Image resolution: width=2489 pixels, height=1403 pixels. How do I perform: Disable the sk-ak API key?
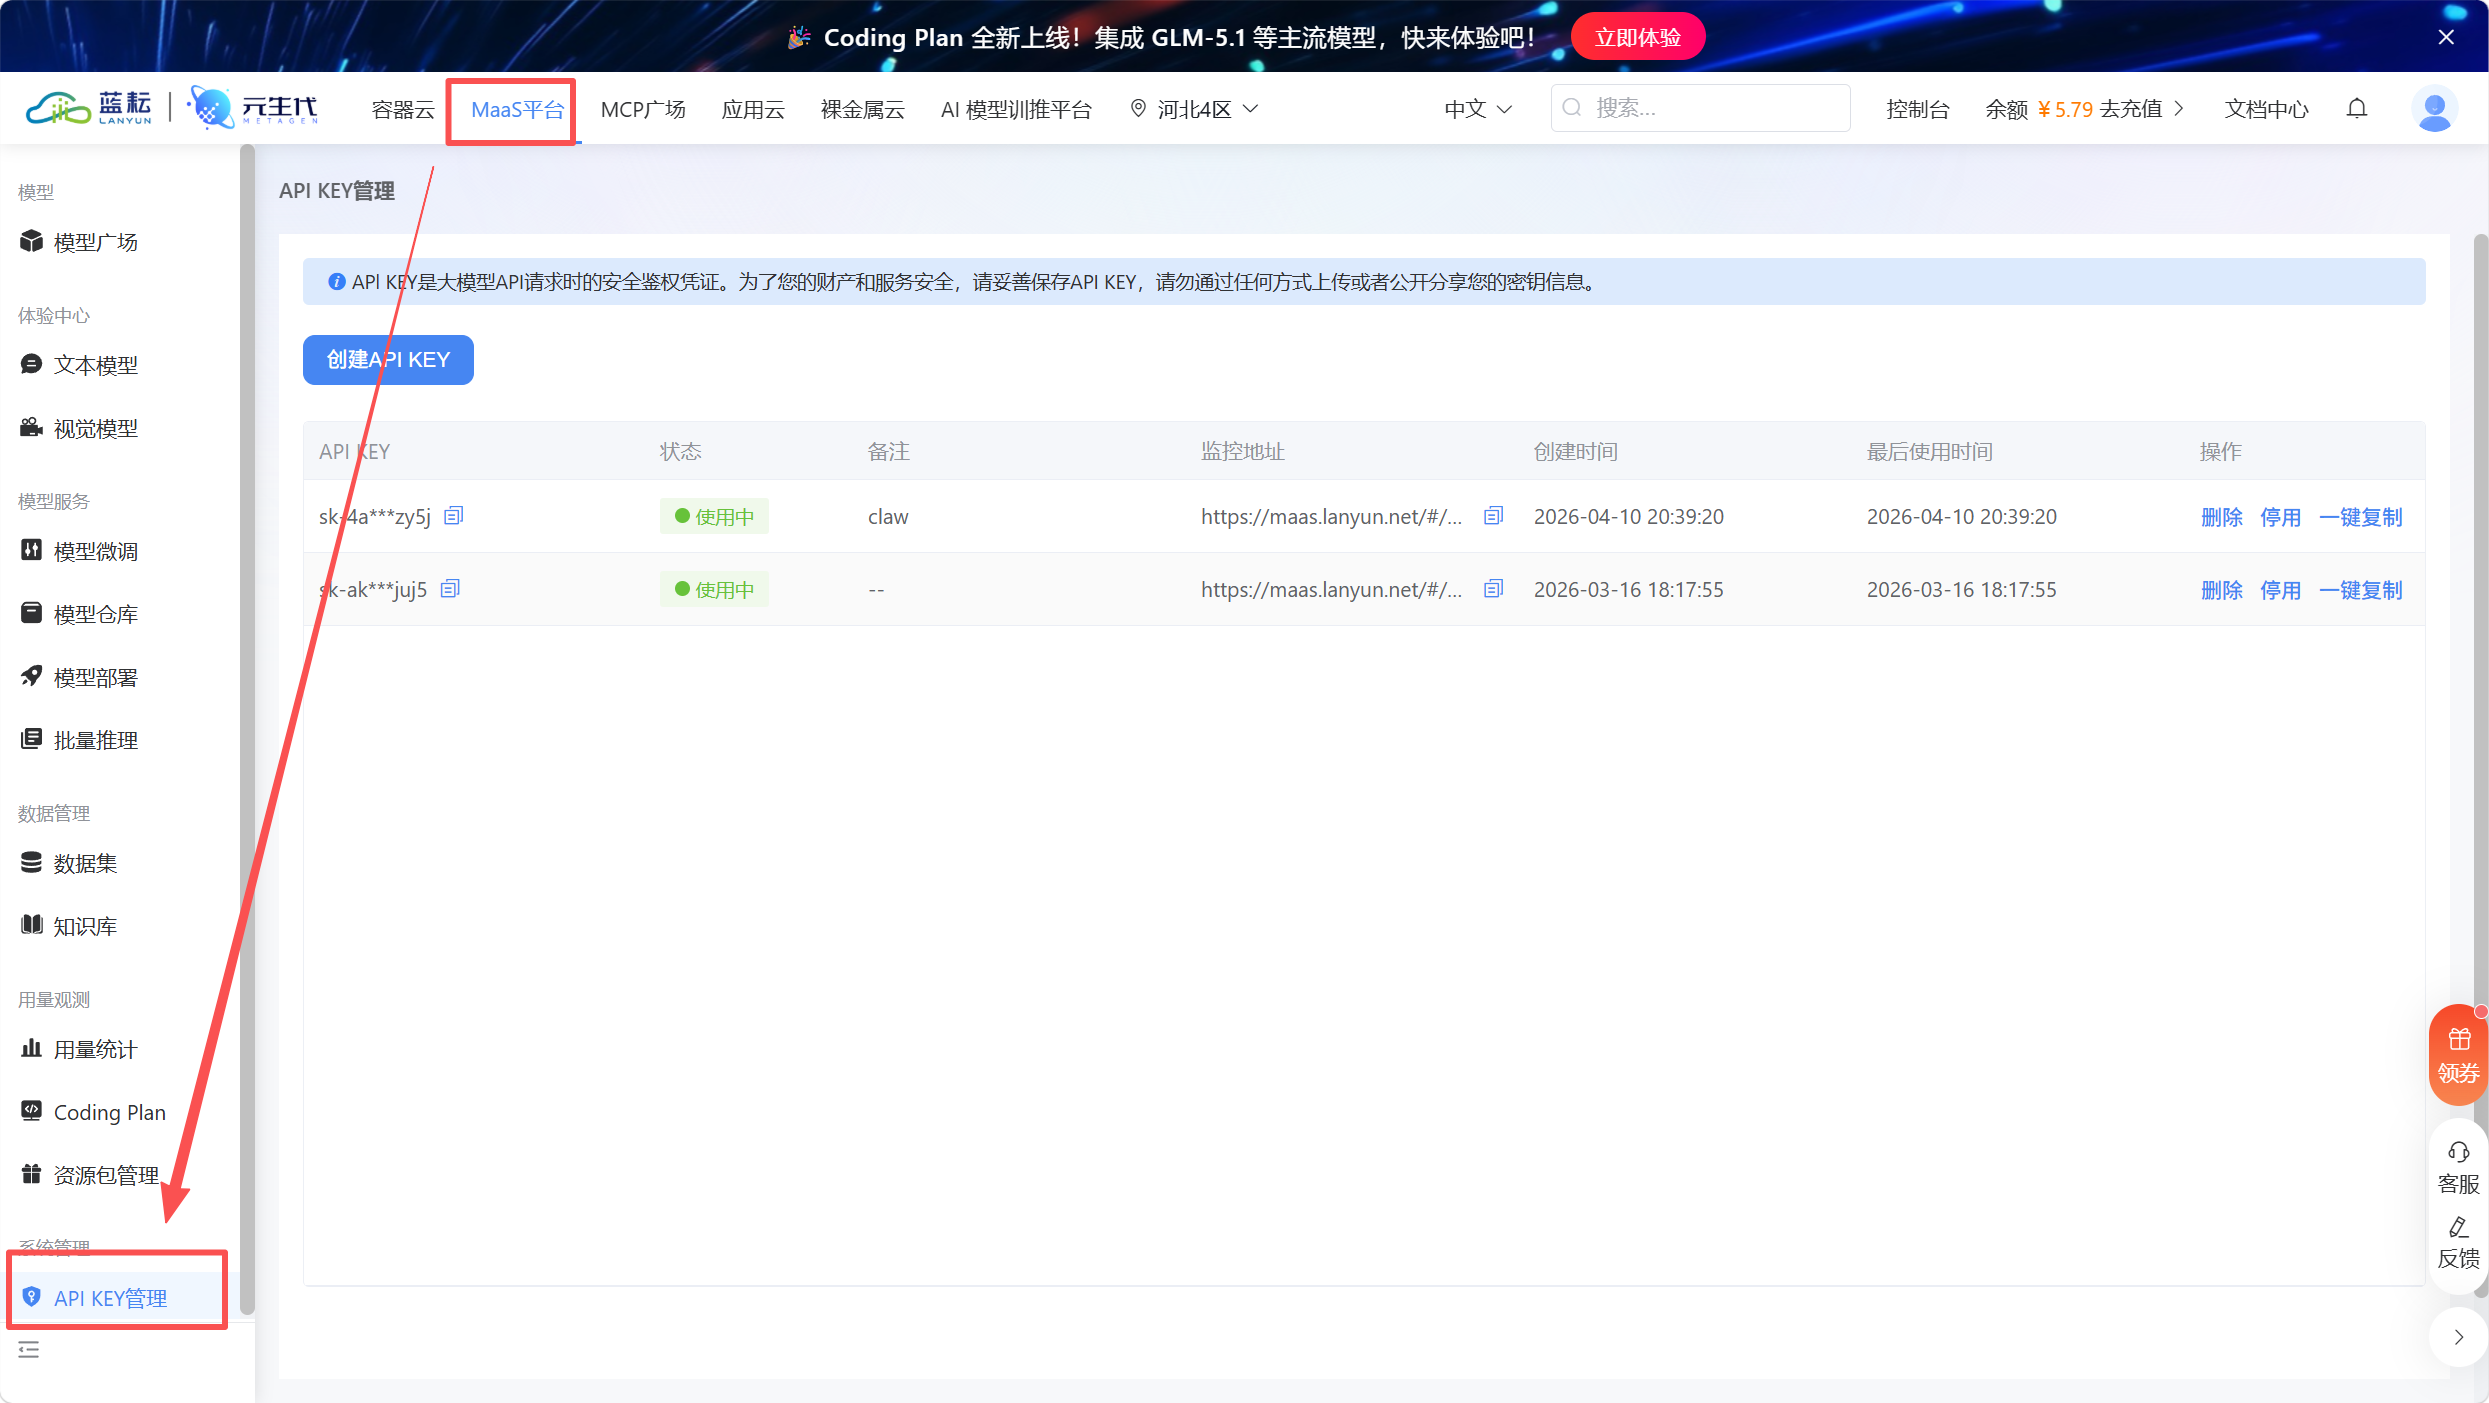2281,589
